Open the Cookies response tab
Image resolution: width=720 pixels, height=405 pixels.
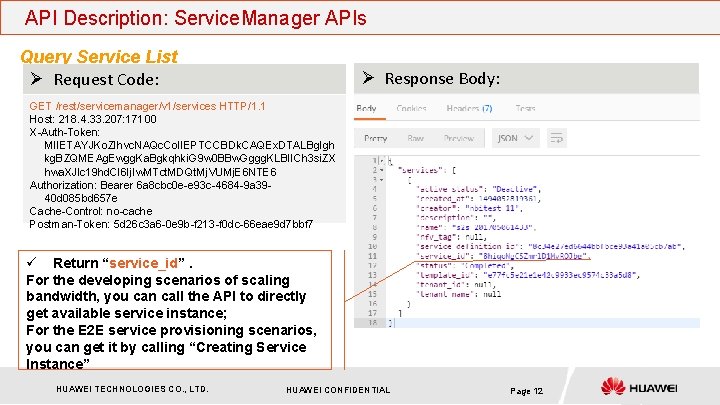[x=411, y=108]
